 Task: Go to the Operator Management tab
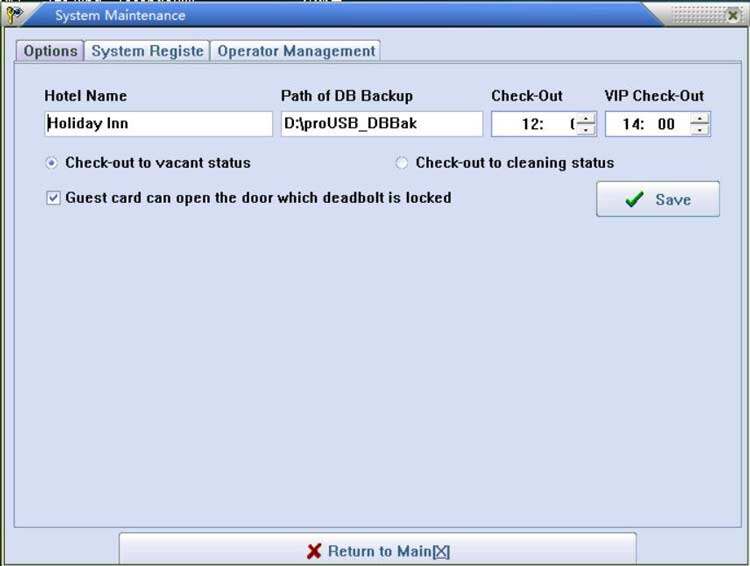pos(296,51)
